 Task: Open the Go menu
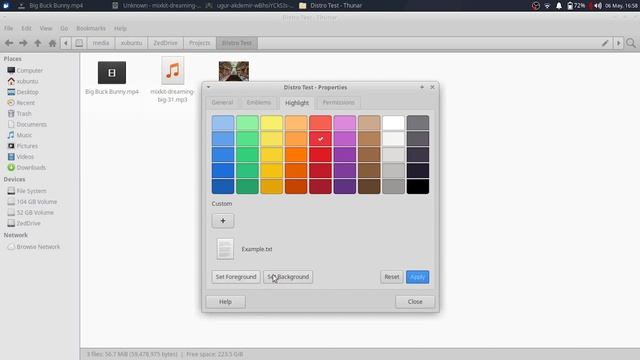[x=64, y=28]
